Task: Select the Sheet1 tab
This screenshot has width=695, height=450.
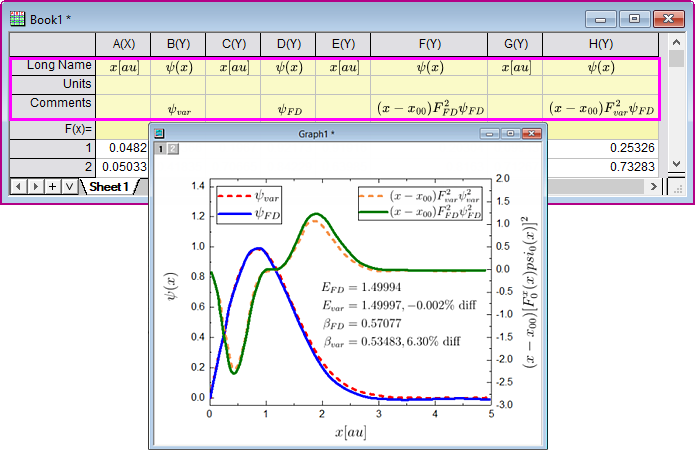Action: tap(108, 187)
